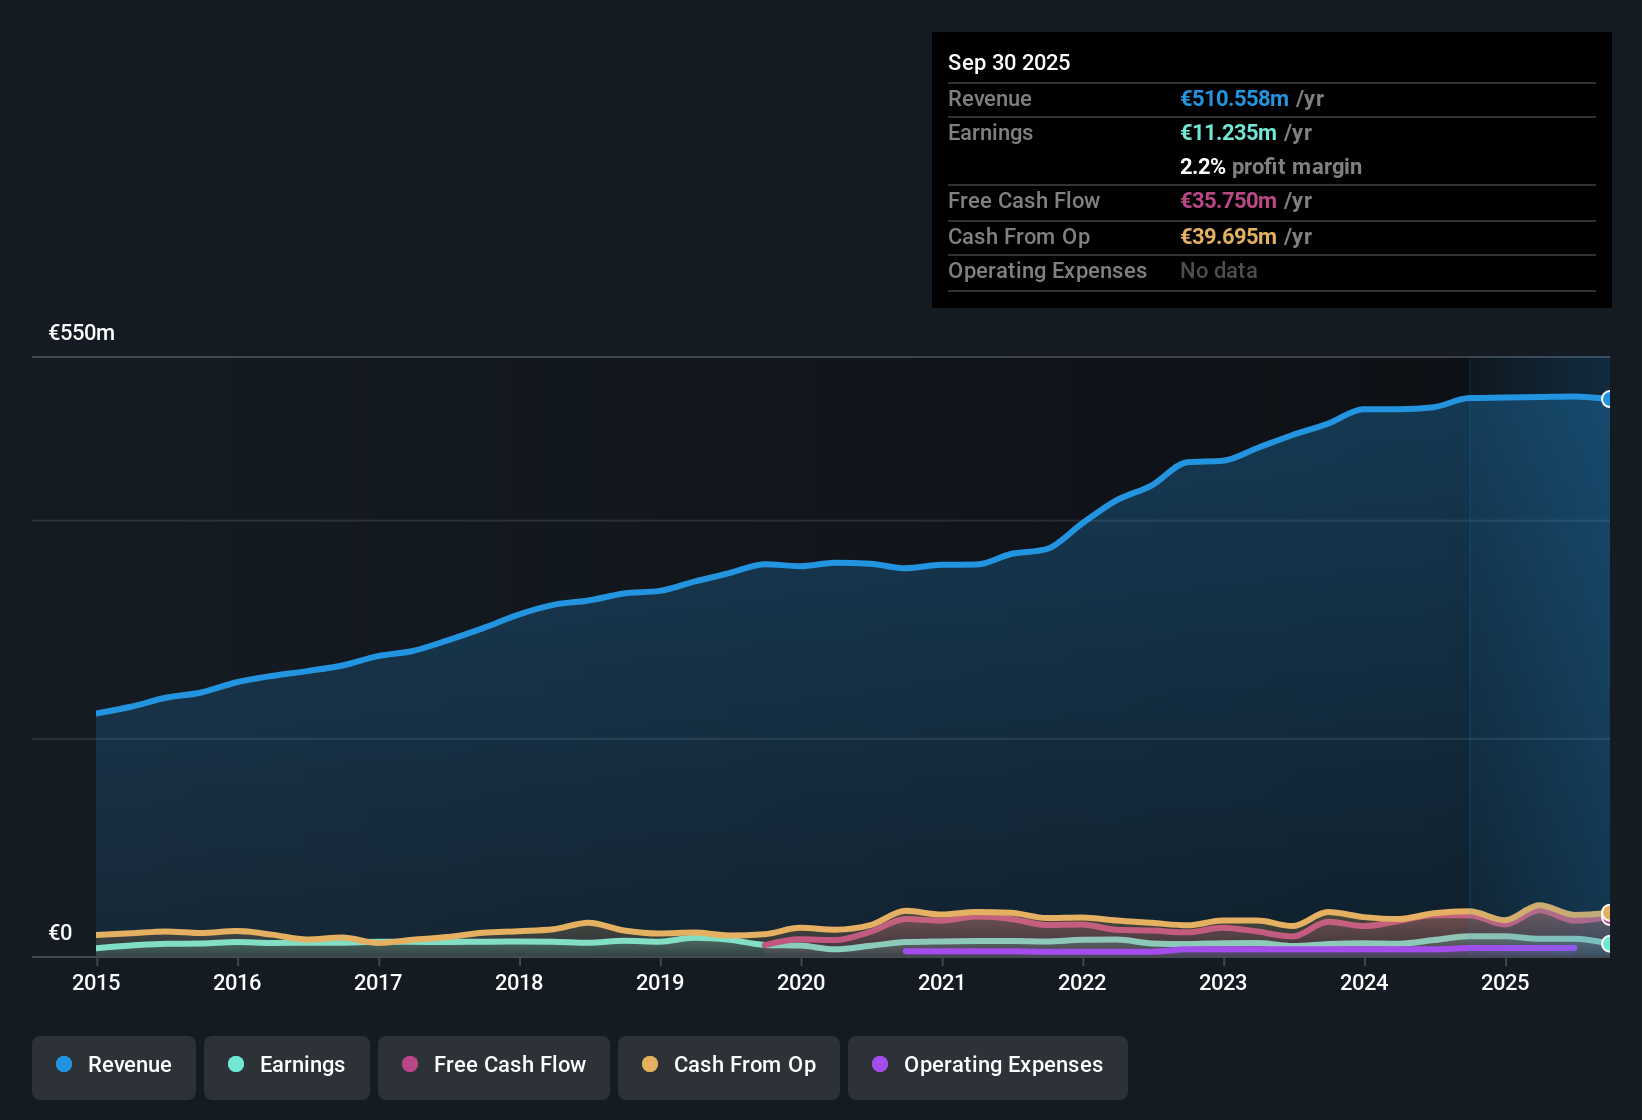Expand the Free Cash Flow legend entry
This screenshot has width=1642, height=1120.
[493, 1065]
